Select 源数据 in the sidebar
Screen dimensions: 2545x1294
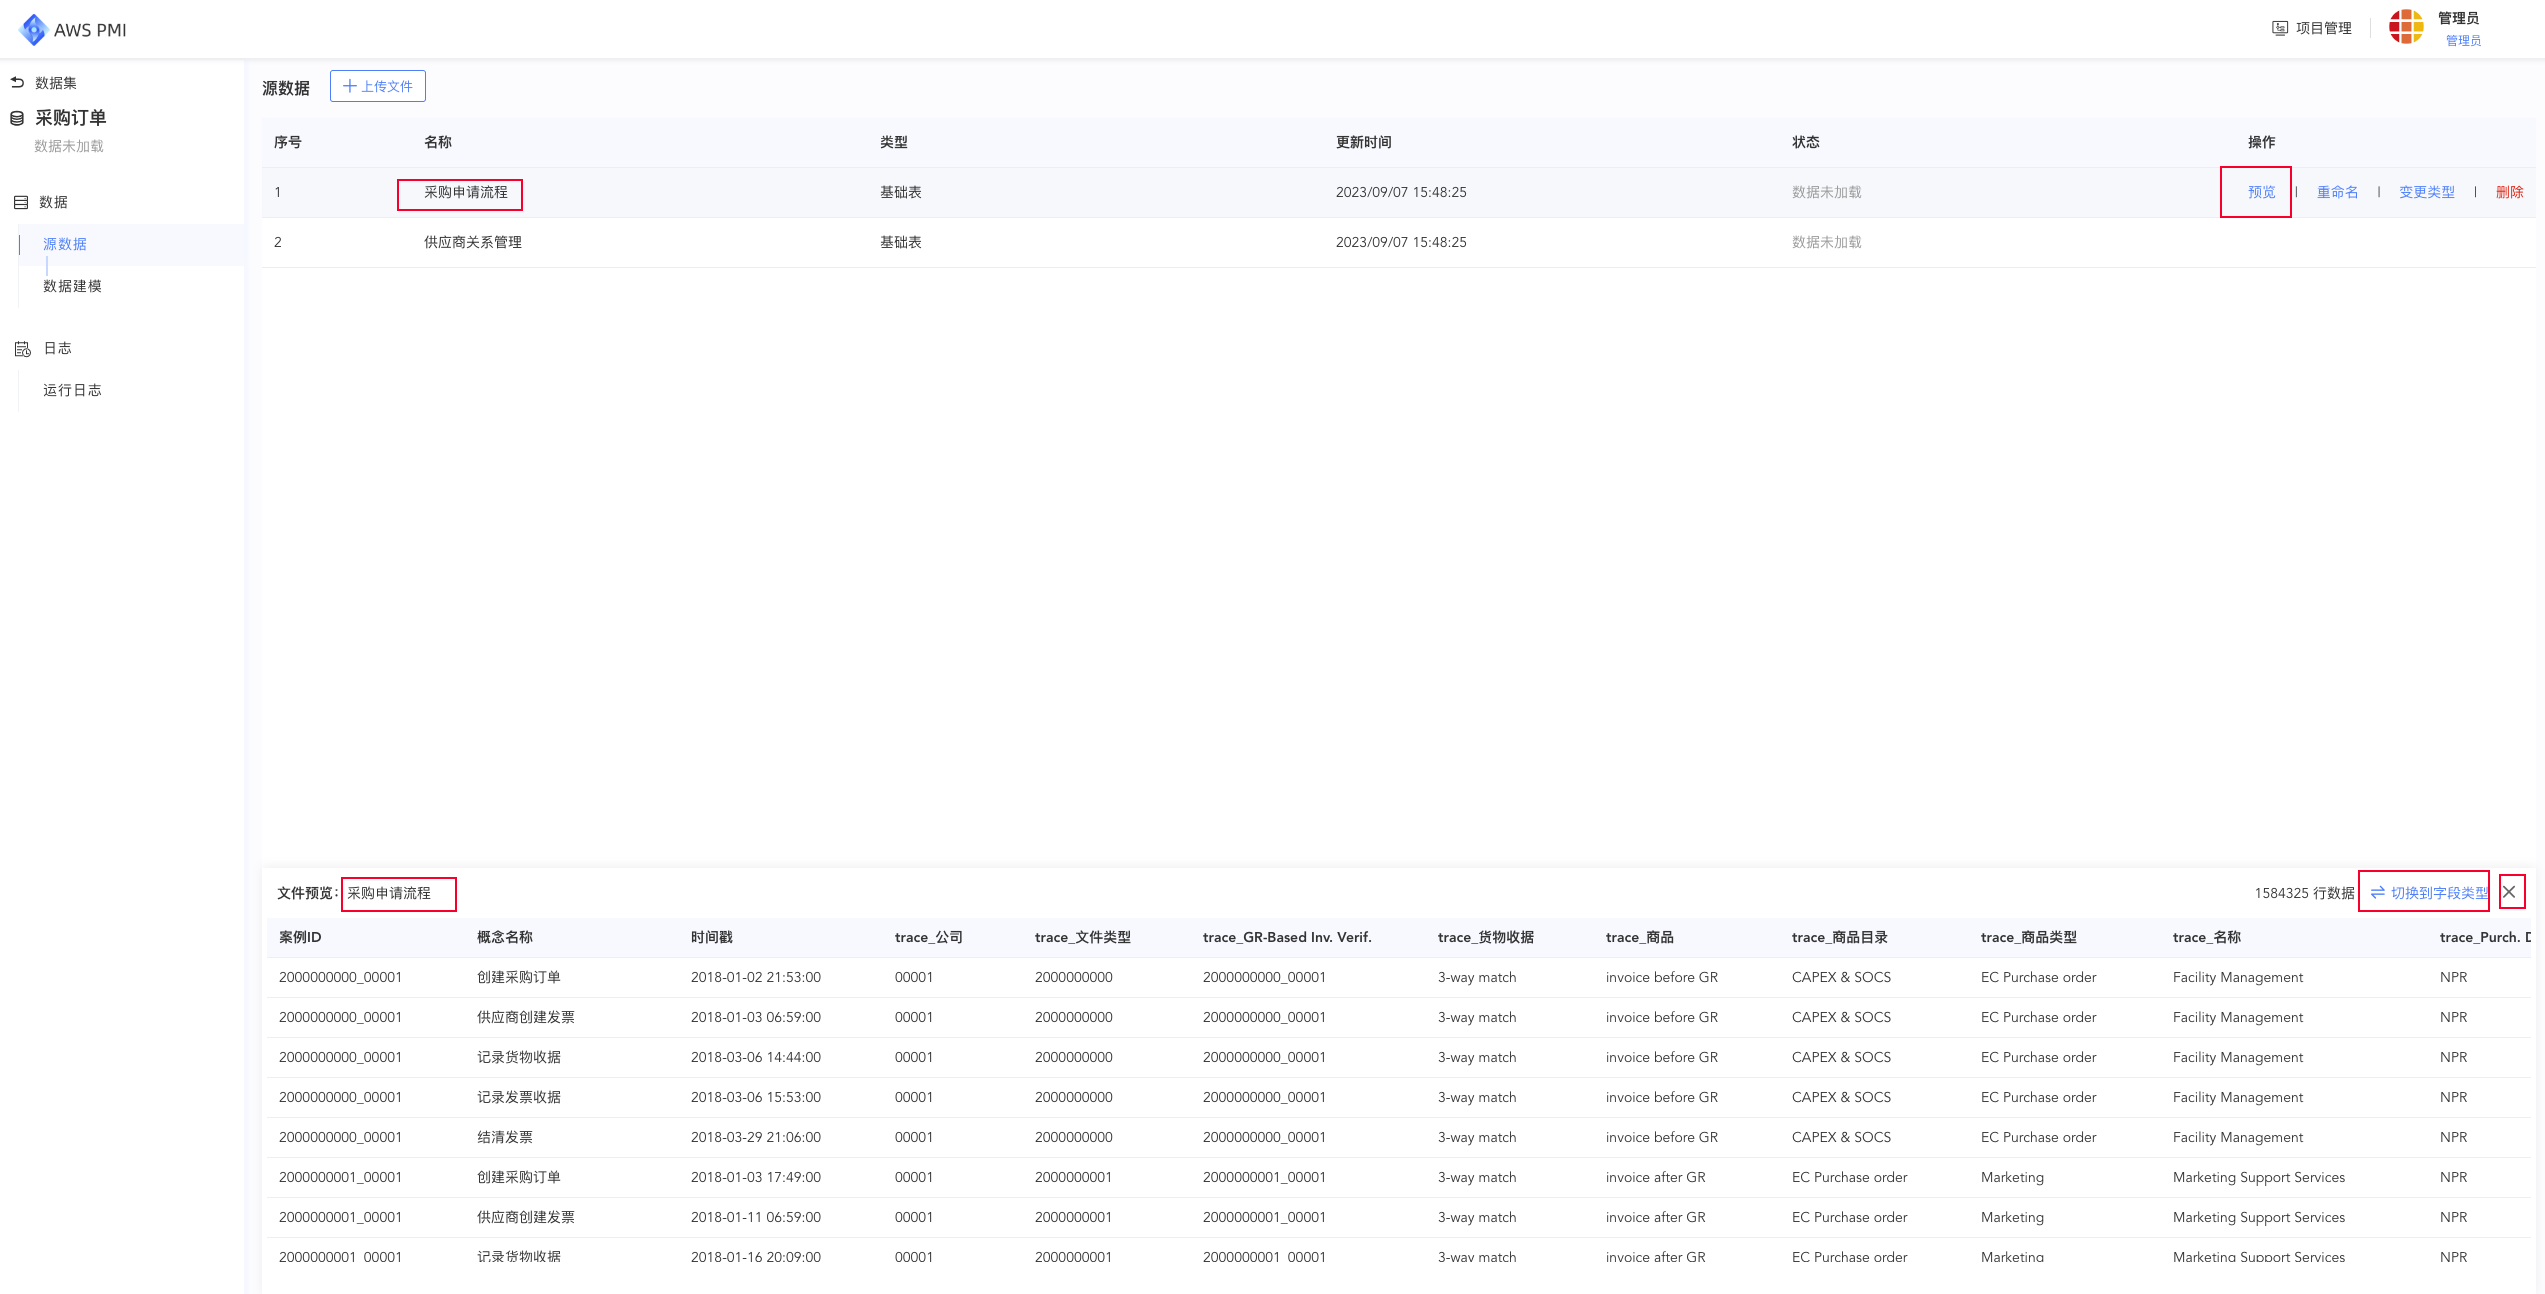(65, 244)
